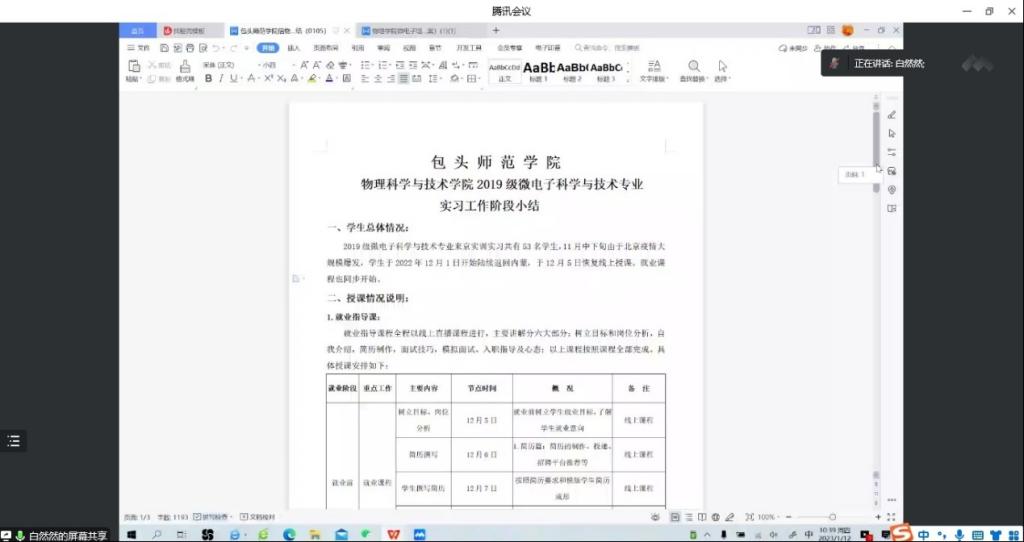The image size is (1024, 542).
Task: Click the Windows Start button on taskbar
Action: [130, 535]
